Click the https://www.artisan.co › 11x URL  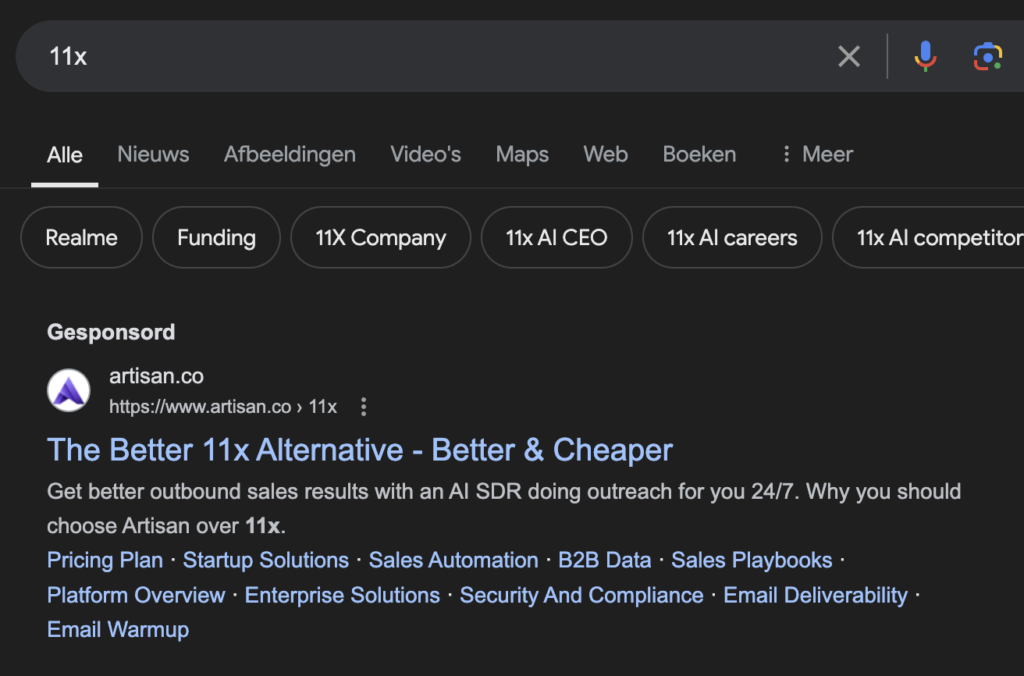click(223, 407)
